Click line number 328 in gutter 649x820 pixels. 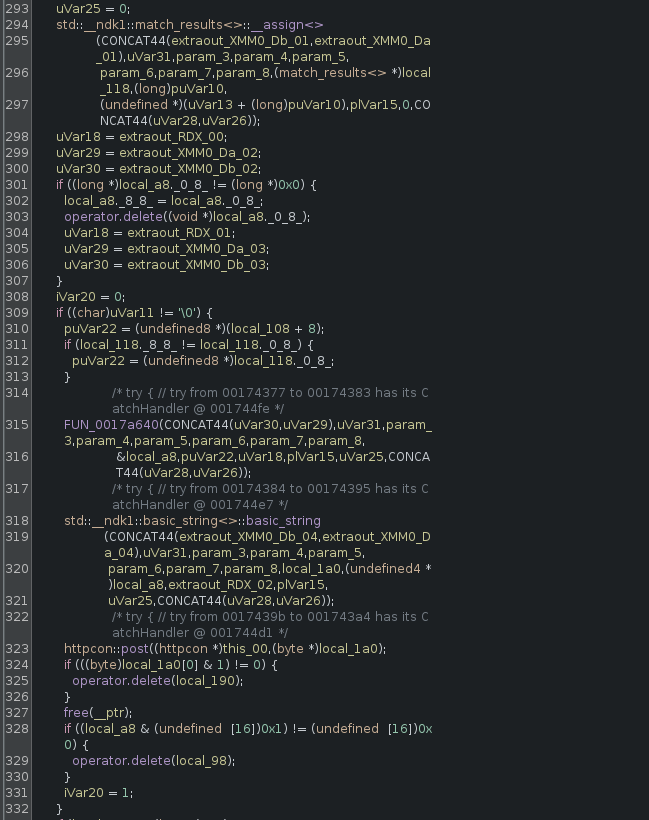(17, 729)
